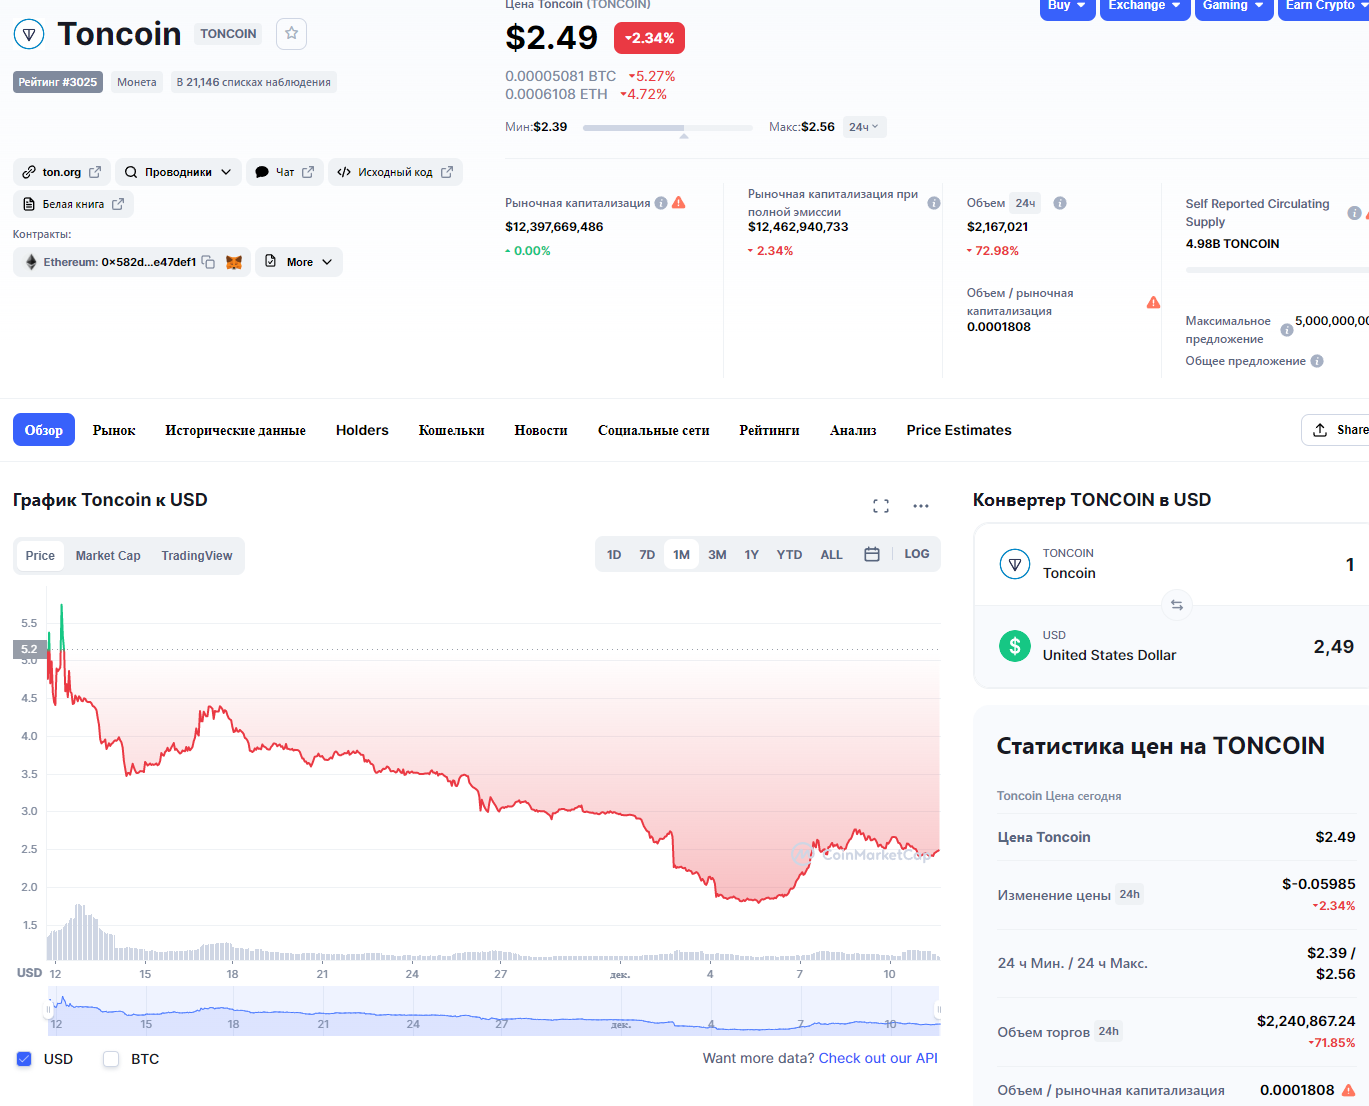Viewport: 1369px width, 1106px height.
Task: Open the Исторические данные tab
Action: pos(236,430)
